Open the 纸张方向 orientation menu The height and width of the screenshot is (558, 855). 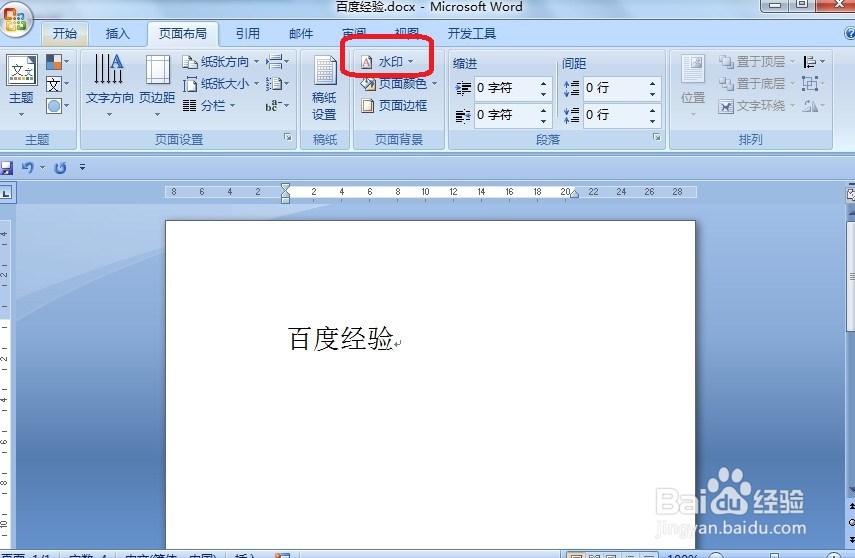(220, 62)
